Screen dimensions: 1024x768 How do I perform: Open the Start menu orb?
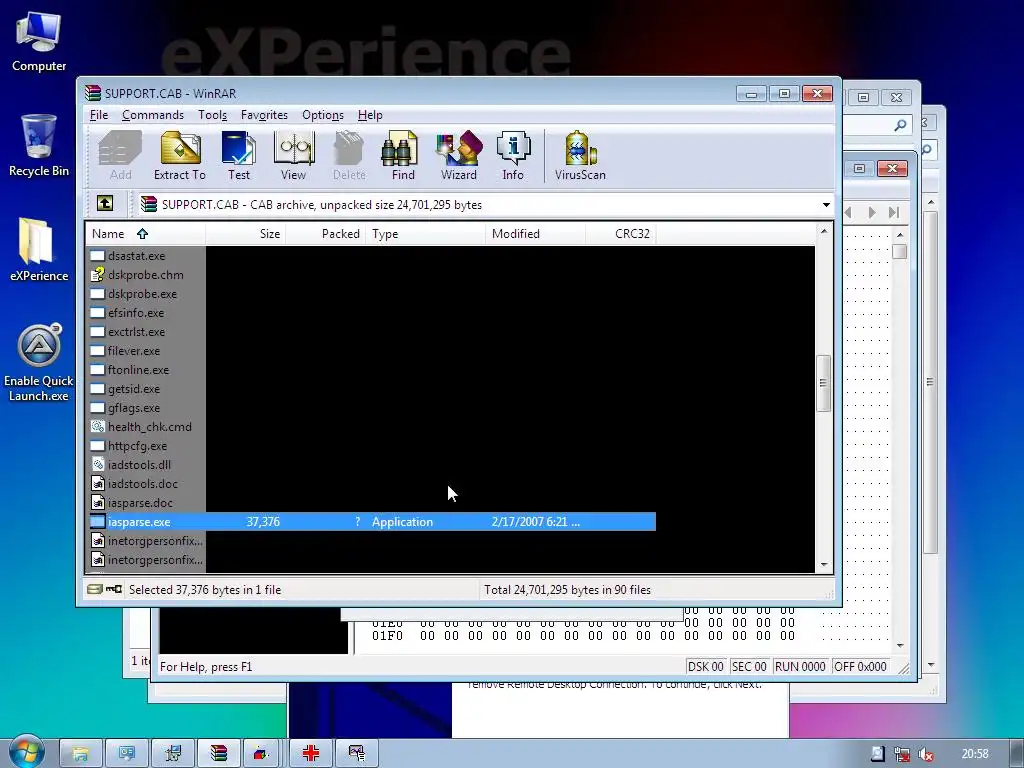pos(26,752)
